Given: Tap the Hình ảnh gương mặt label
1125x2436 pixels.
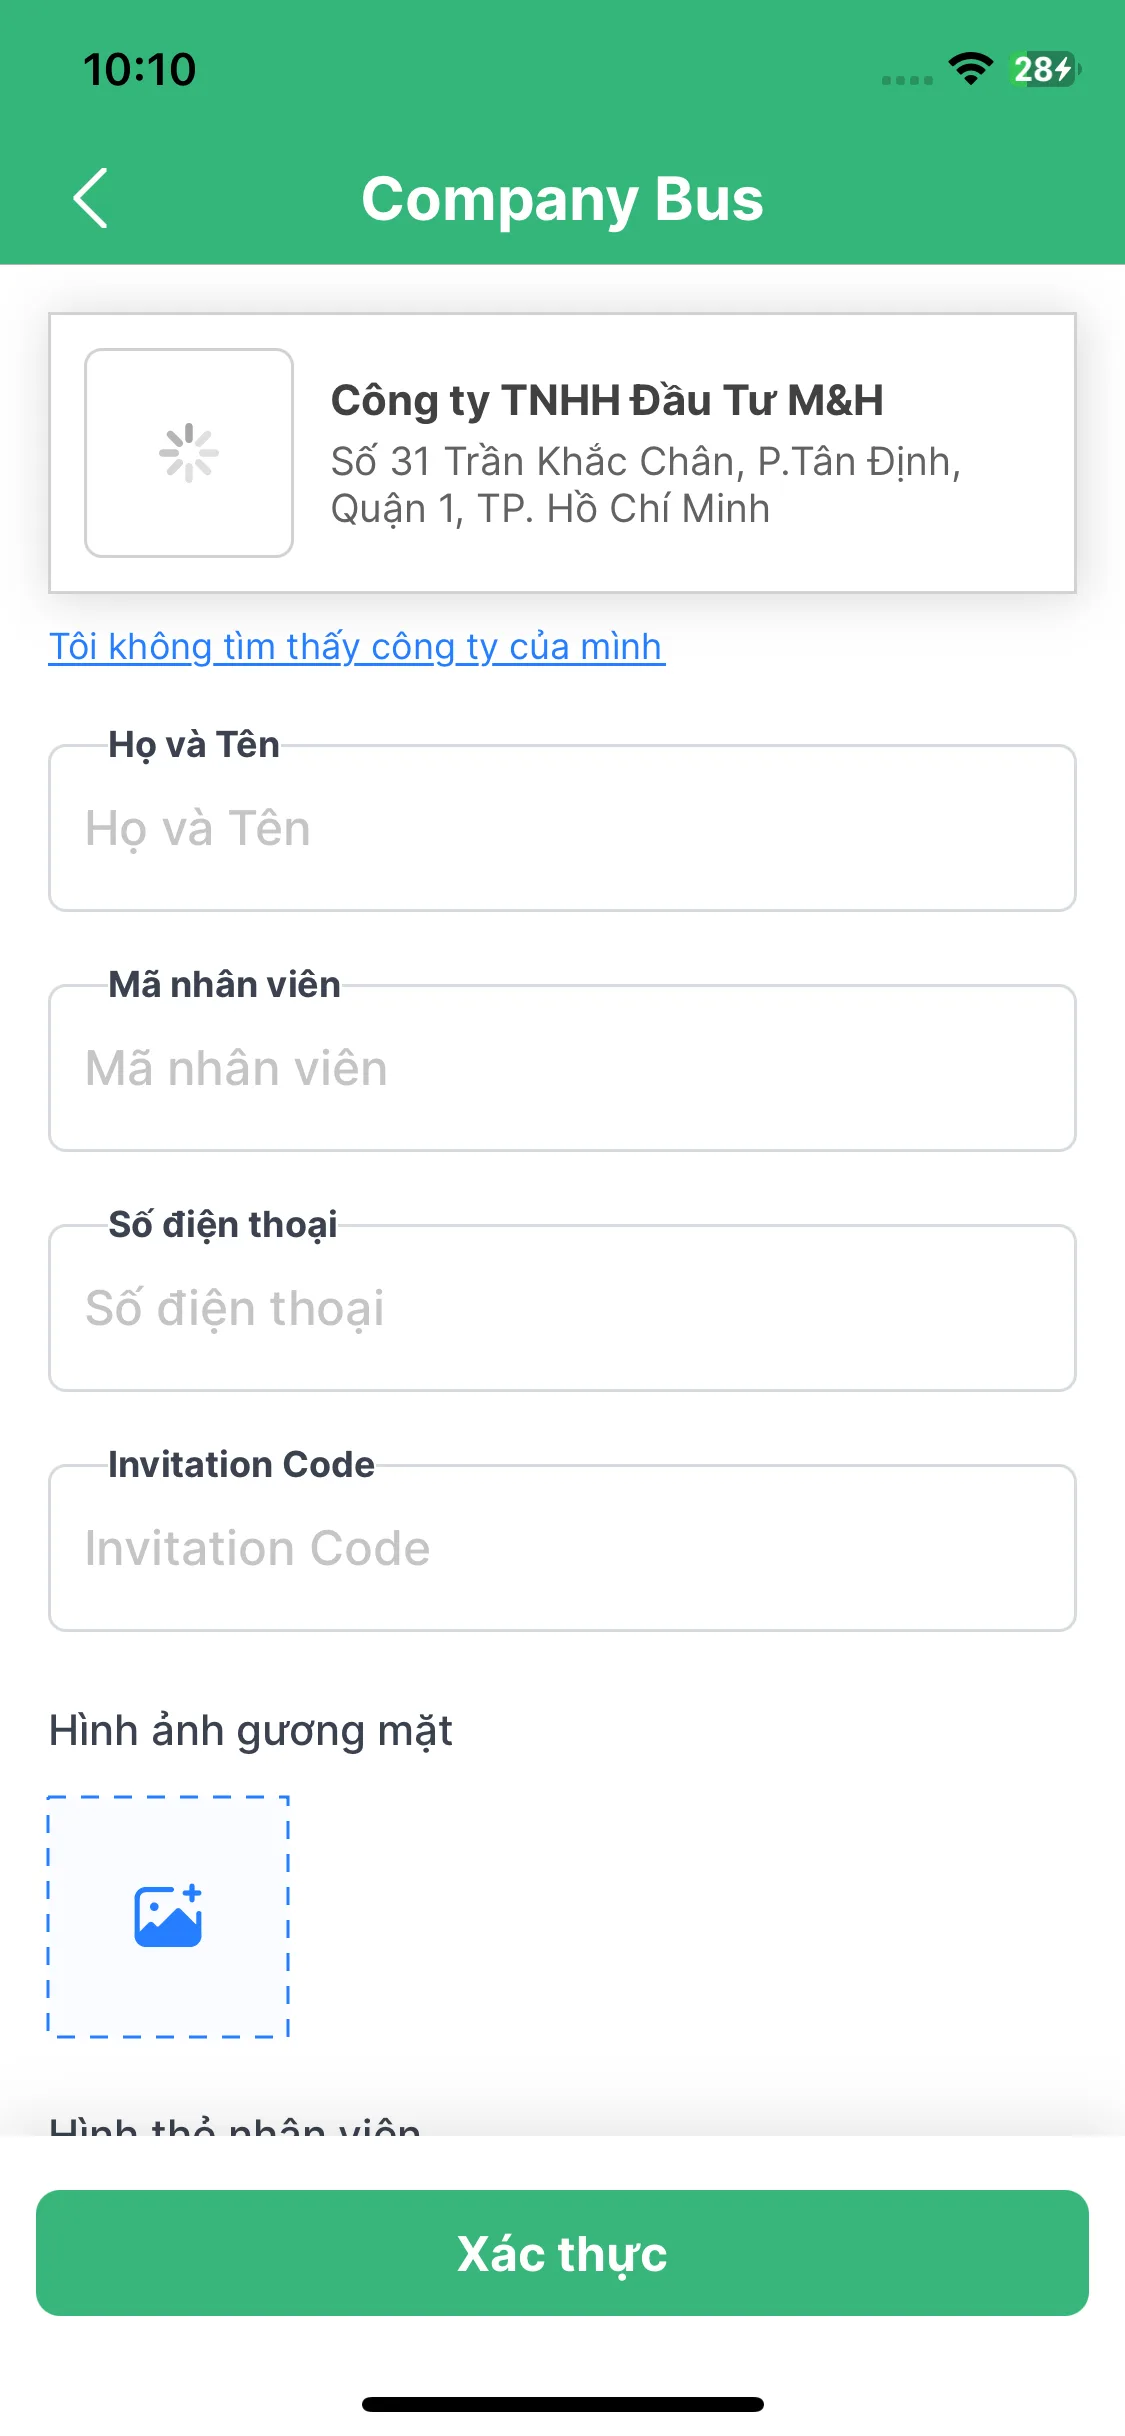Looking at the screenshot, I should [251, 1731].
